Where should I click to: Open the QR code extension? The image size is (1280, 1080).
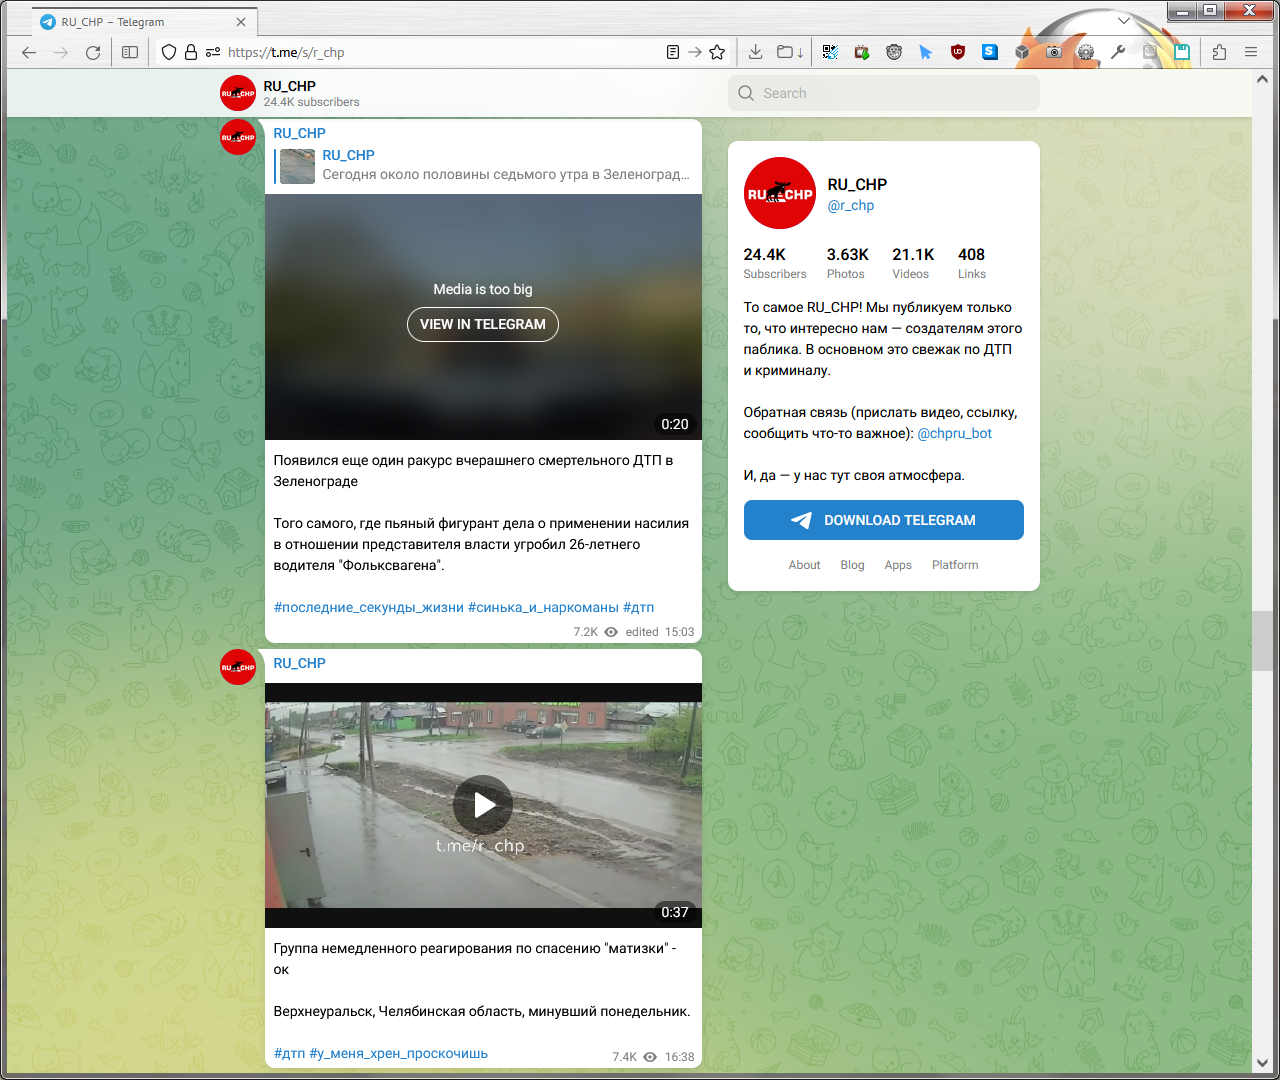pyautogui.click(x=830, y=52)
